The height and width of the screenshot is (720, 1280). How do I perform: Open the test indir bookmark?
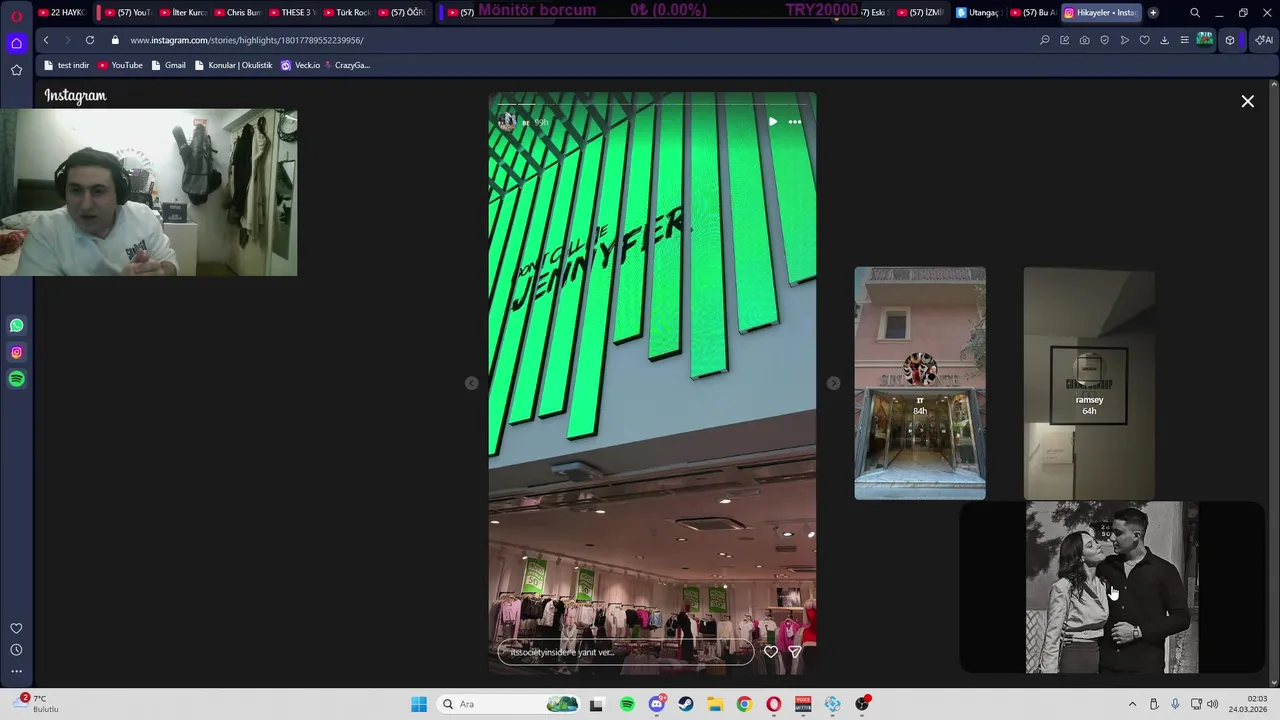[67, 65]
